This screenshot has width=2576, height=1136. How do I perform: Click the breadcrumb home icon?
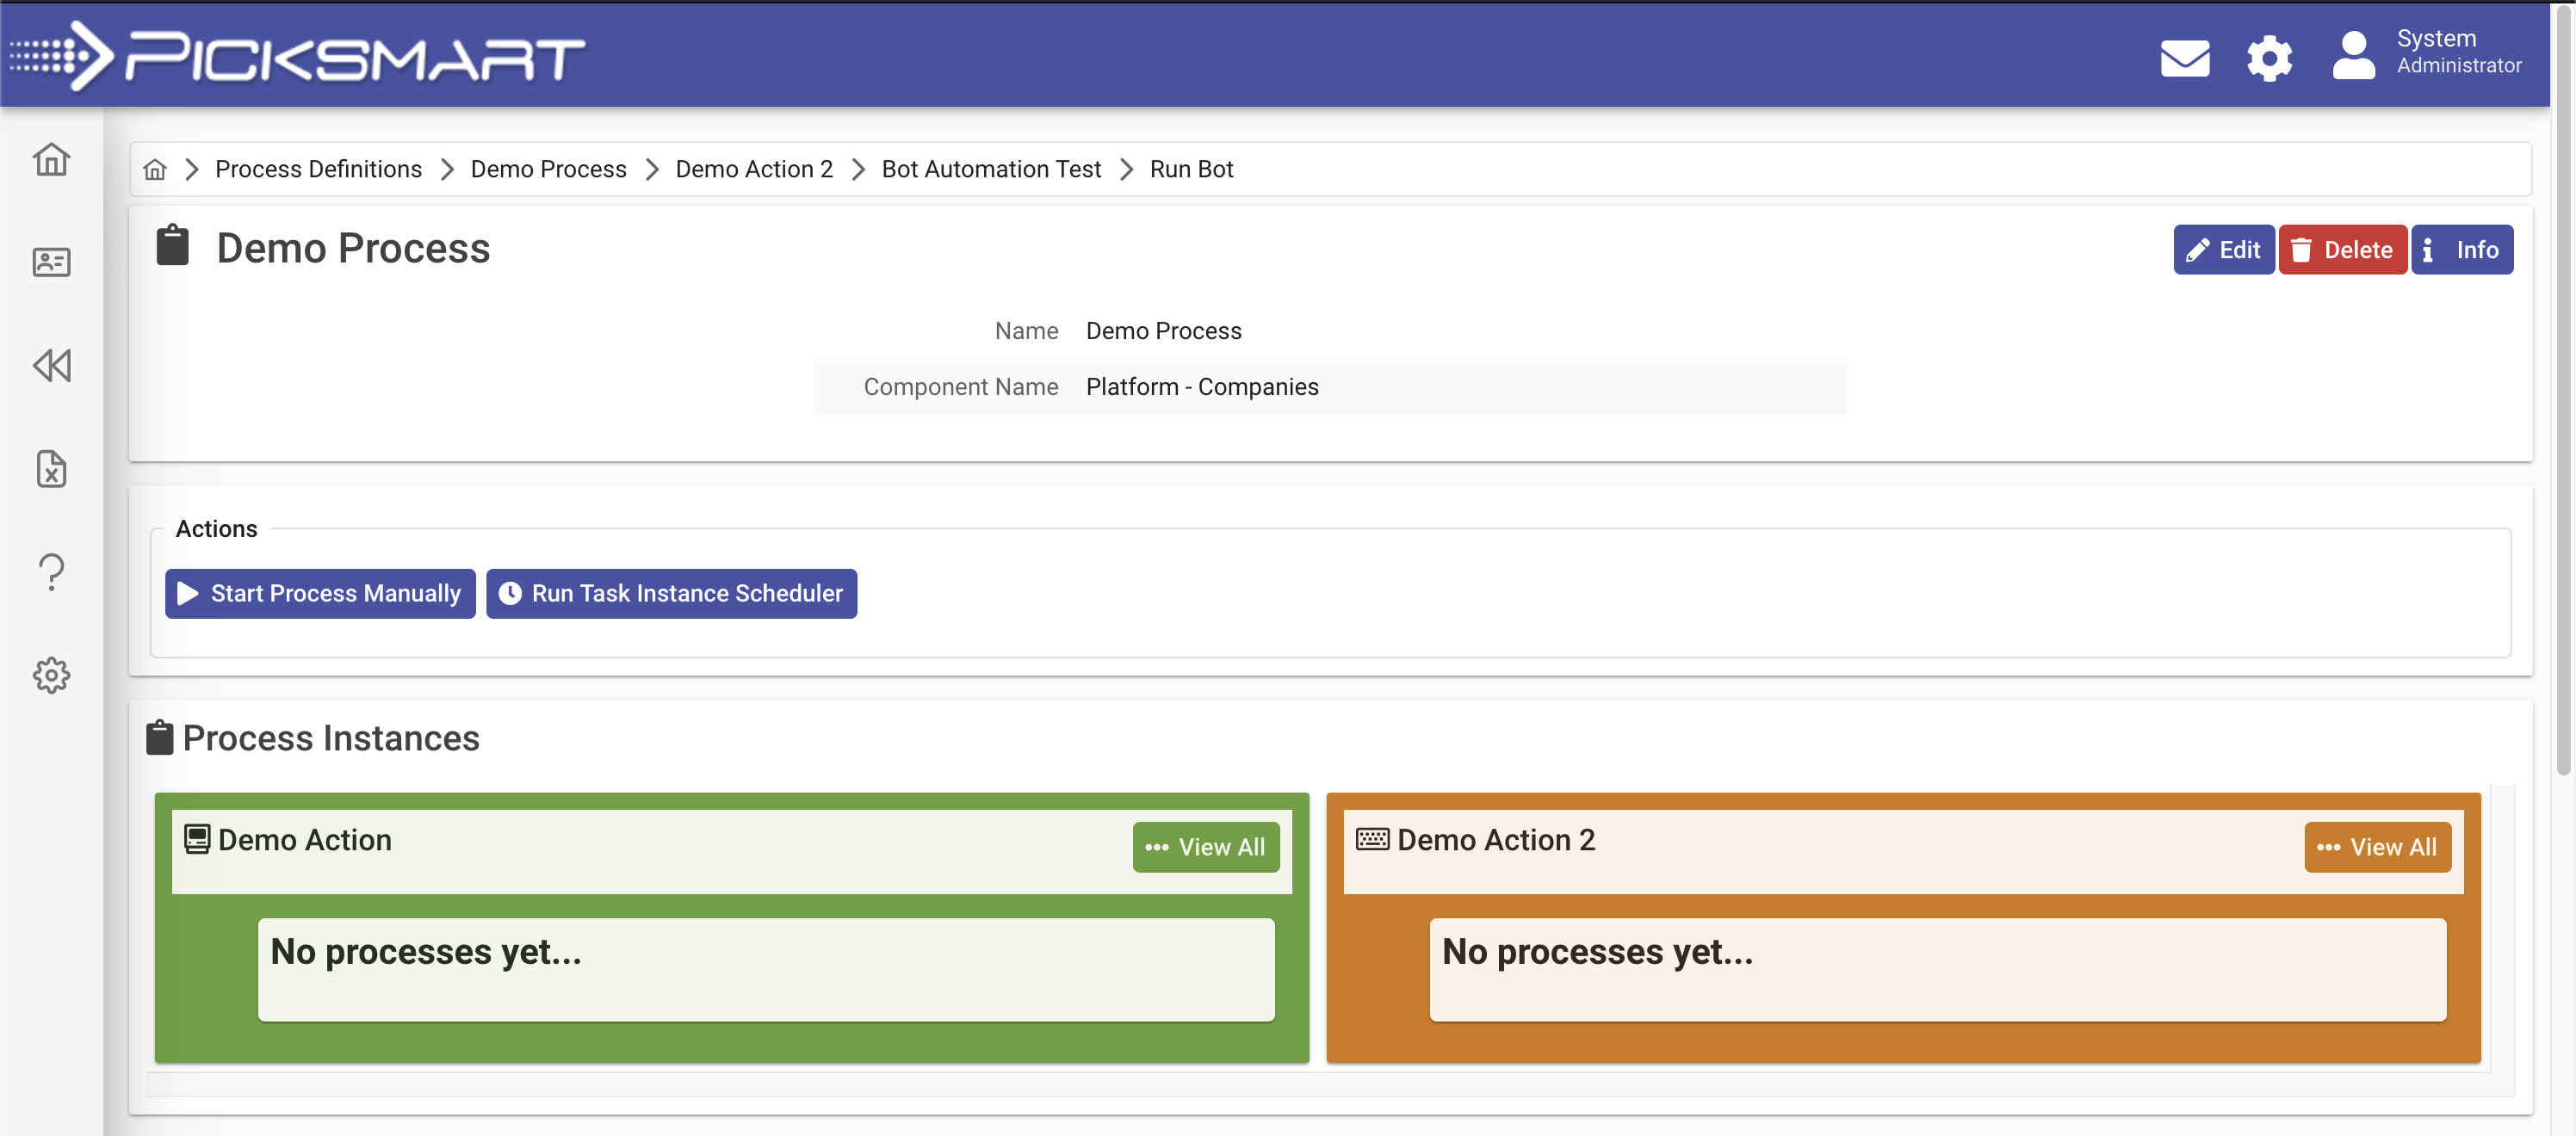pyautogui.click(x=154, y=169)
